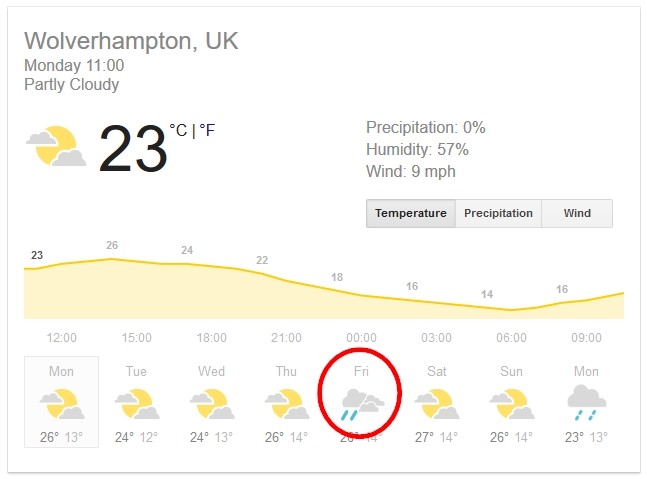Select Friday's rain cloud icon
The image size is (647, 479).
click(x=363, y=404)
